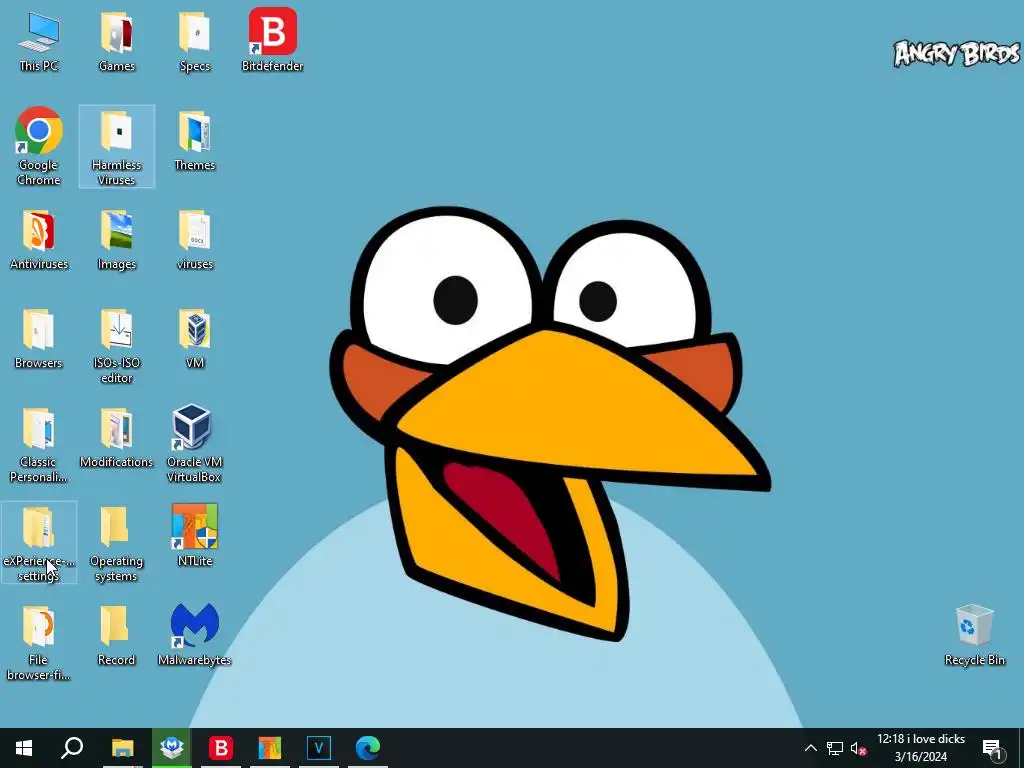Open Bitdefender from the taskbar

click(x=221, y=748)
